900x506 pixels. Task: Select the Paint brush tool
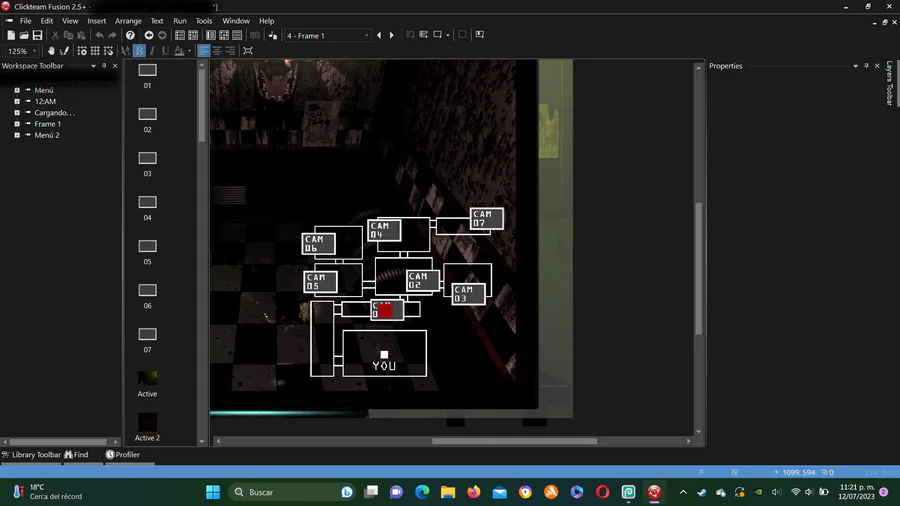point(64,51)
